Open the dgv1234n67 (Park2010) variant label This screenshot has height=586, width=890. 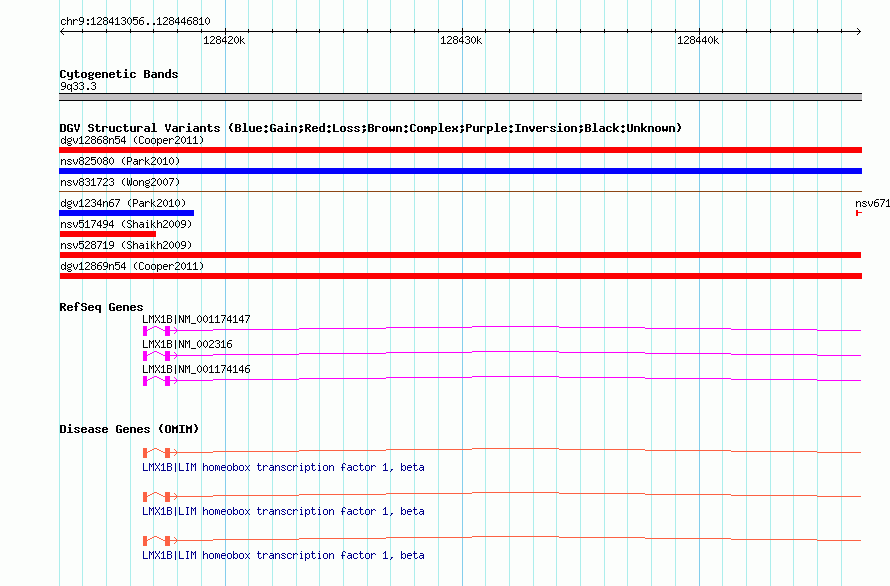coord(123,203)
